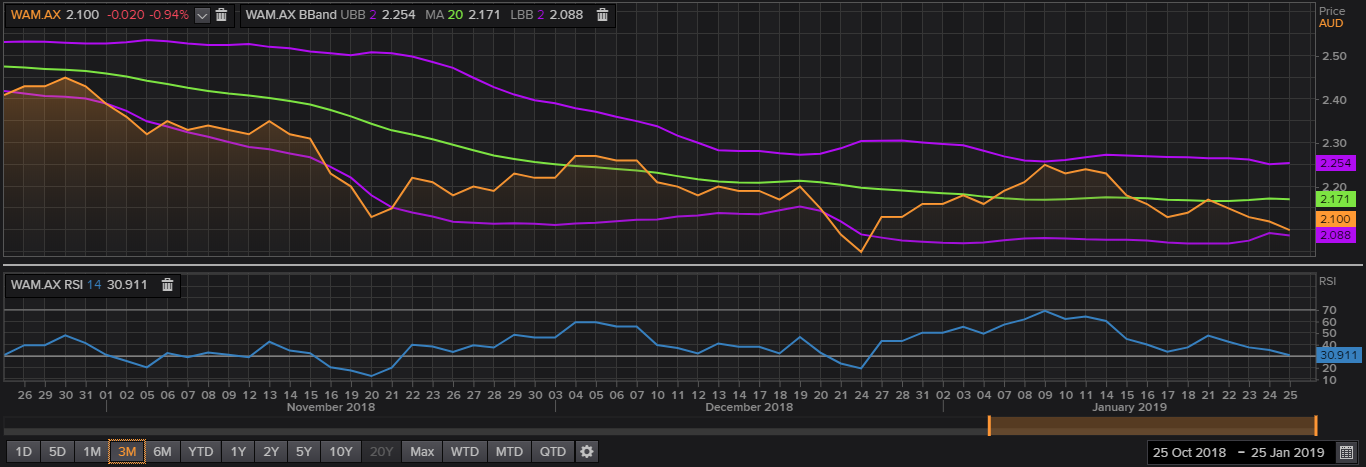Click the November 2018 axis label
Screen dimensions: 1366x467
tap(331, 407)
